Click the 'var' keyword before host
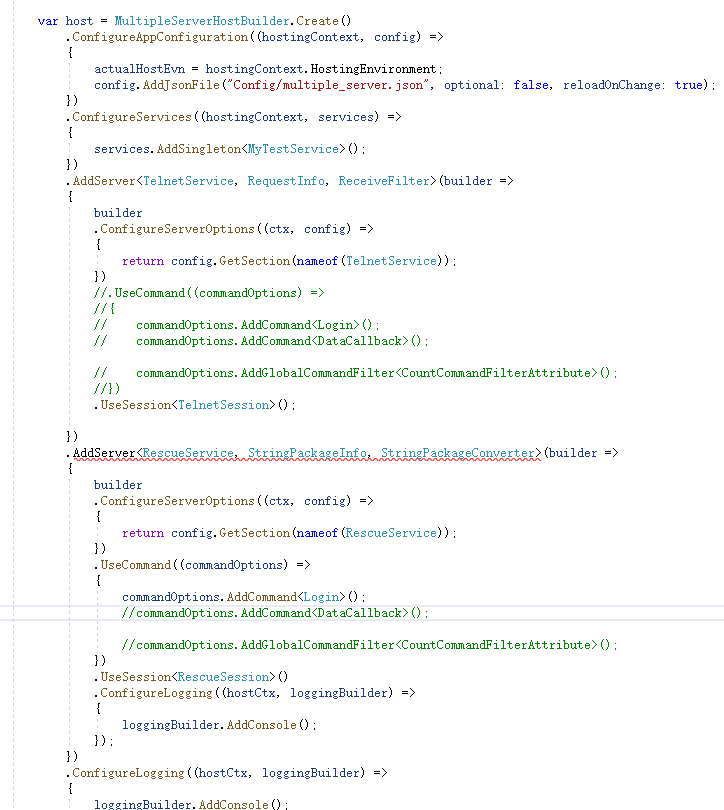This screenshot has width=724, height=810. coord(48,21)
